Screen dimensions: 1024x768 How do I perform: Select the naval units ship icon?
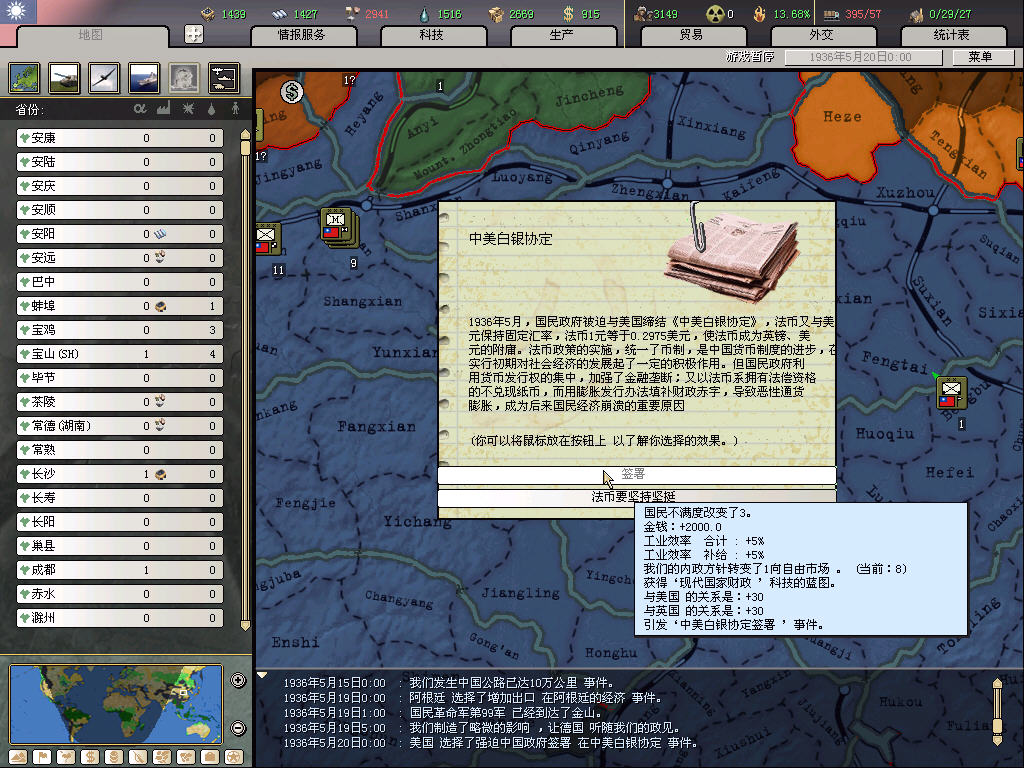point(144,78)
